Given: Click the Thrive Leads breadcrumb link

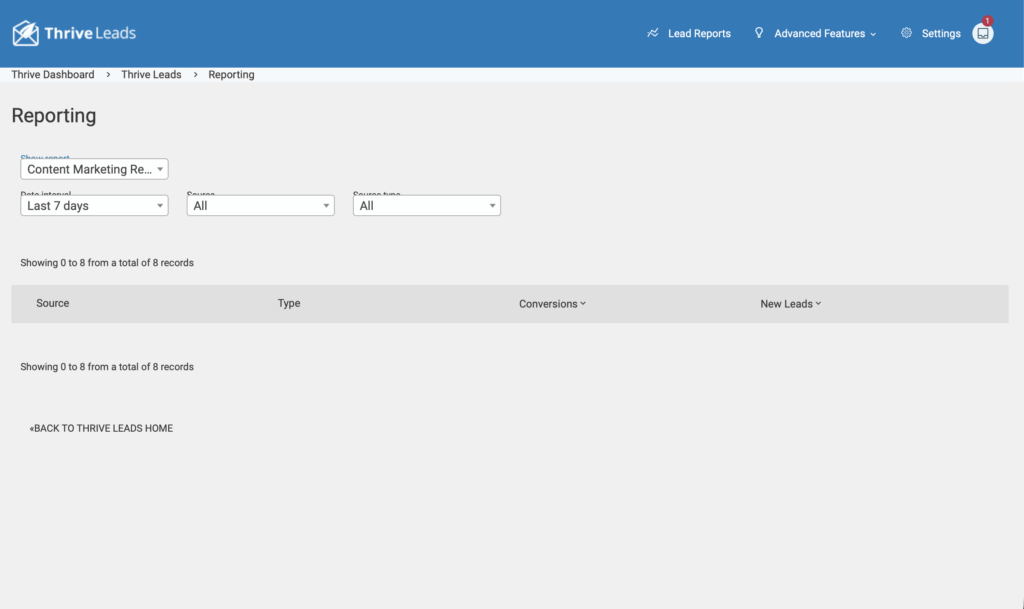Looking at the screenshot, I should coord(151,75).
